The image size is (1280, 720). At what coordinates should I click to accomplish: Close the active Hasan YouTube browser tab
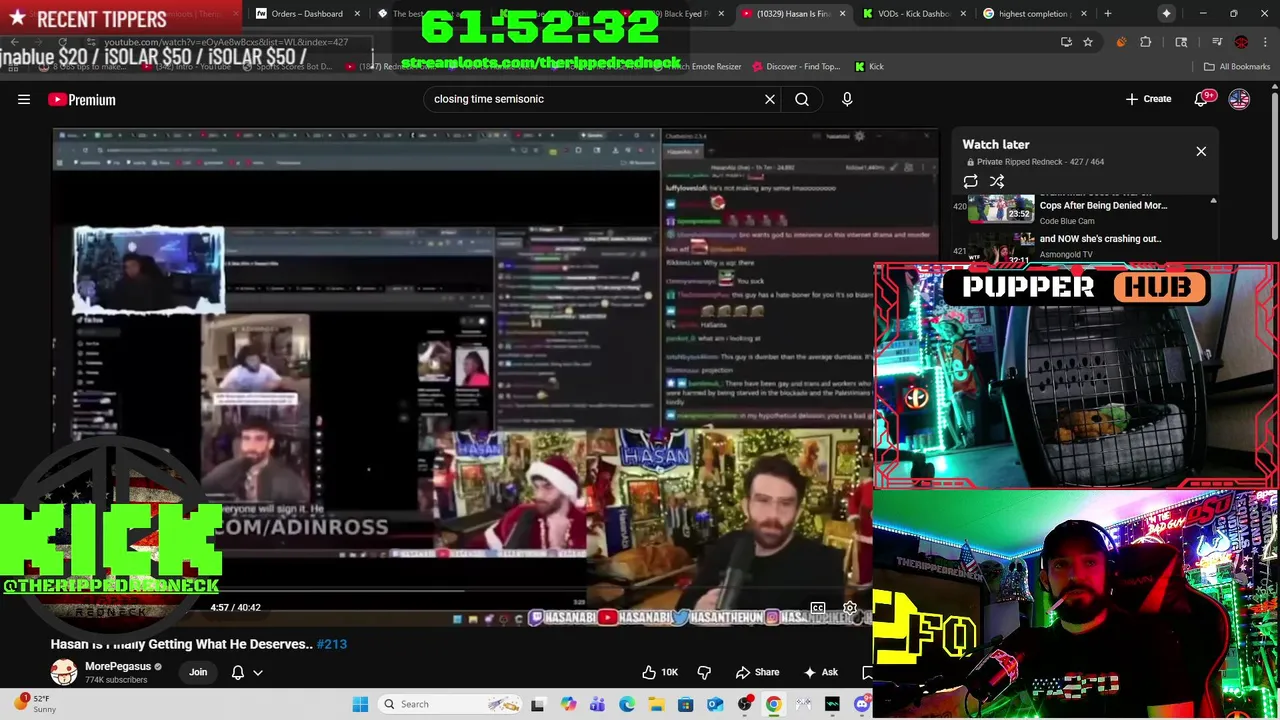point(842,13)
